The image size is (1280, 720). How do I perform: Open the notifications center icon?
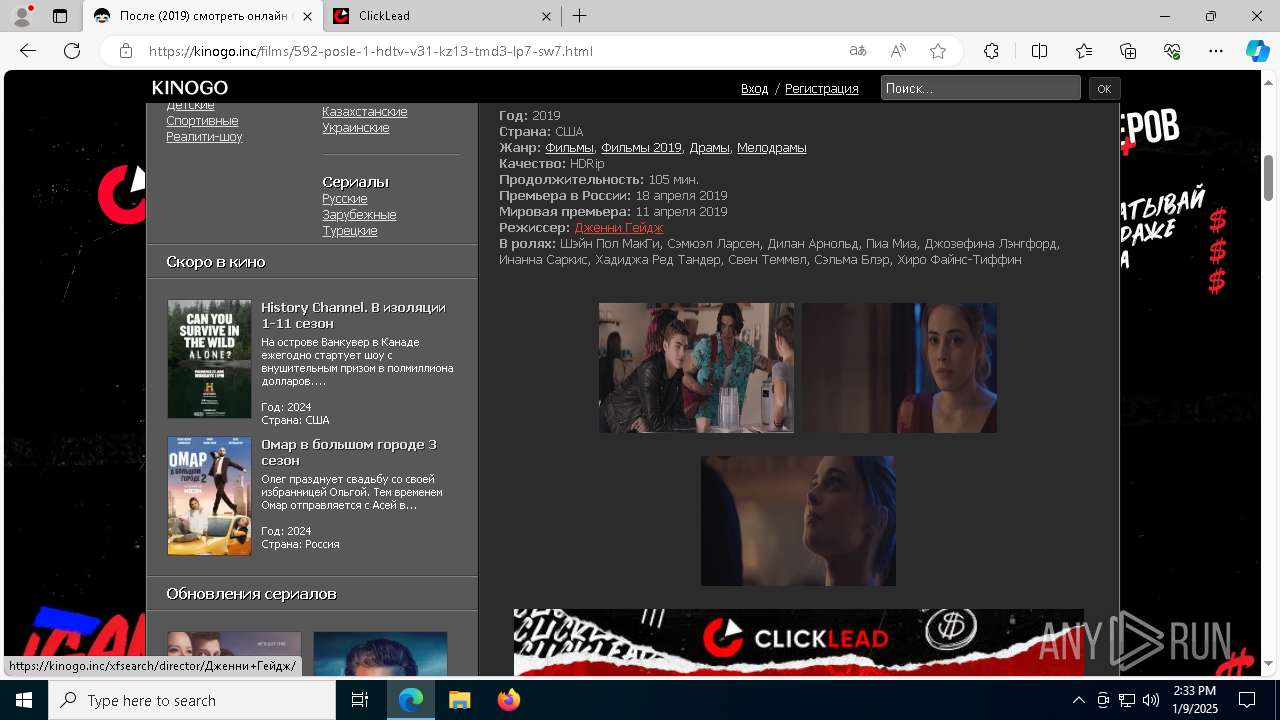pyautogui.click(x=1247, y=700)
